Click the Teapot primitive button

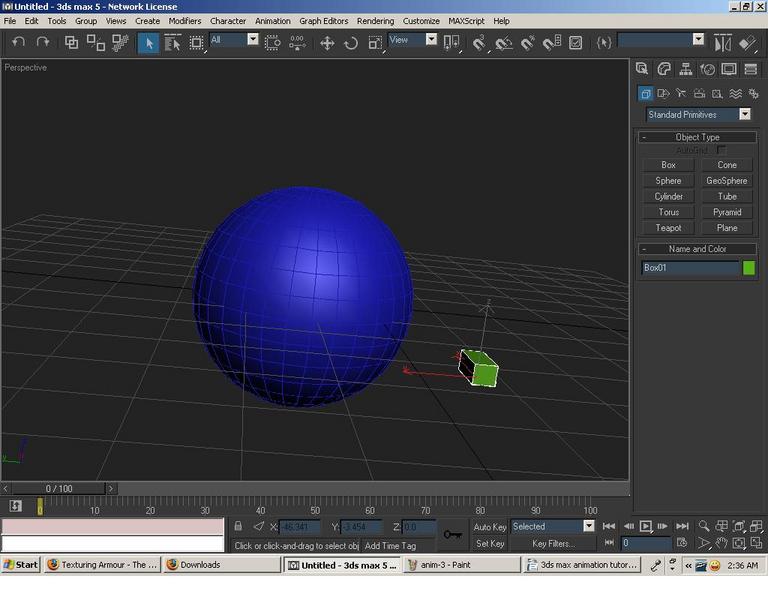(668, 228)
